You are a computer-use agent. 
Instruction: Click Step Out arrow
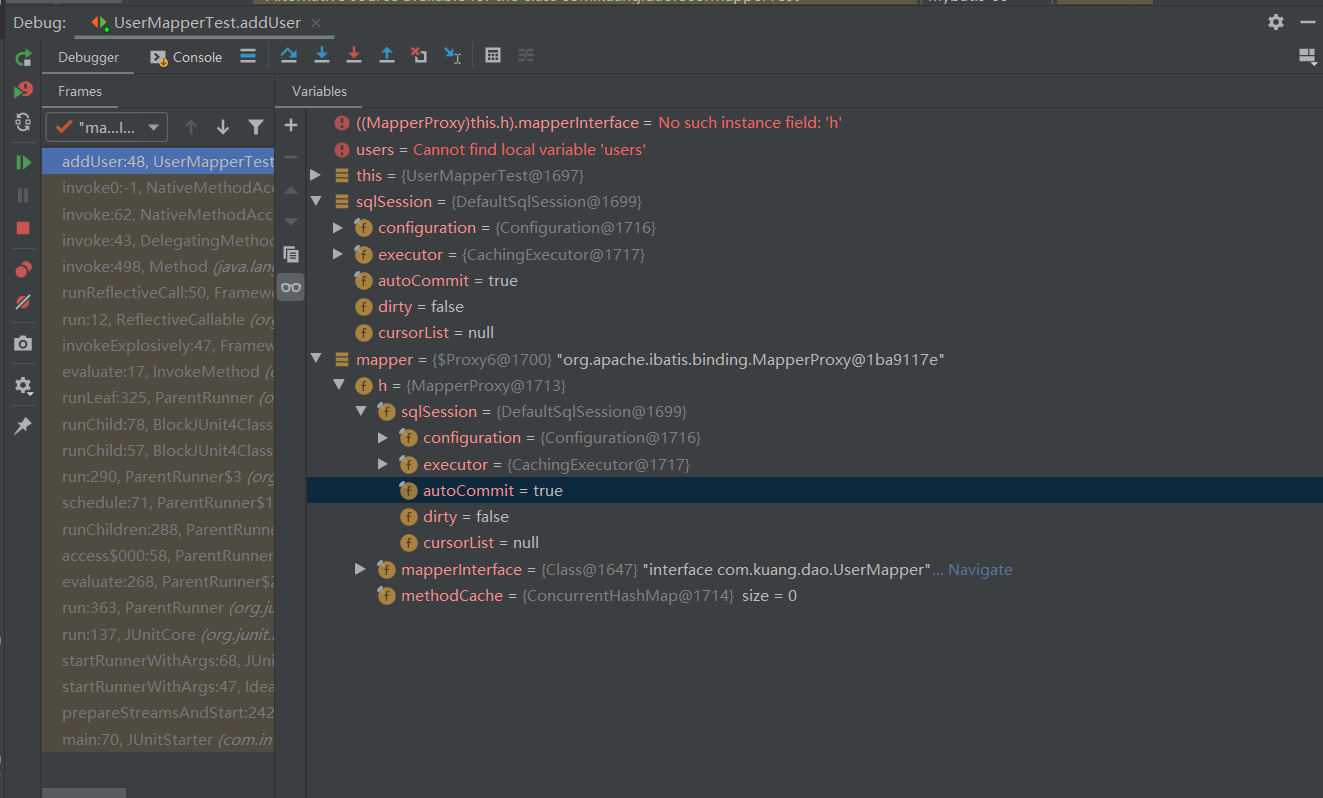[x=387, y=56]
